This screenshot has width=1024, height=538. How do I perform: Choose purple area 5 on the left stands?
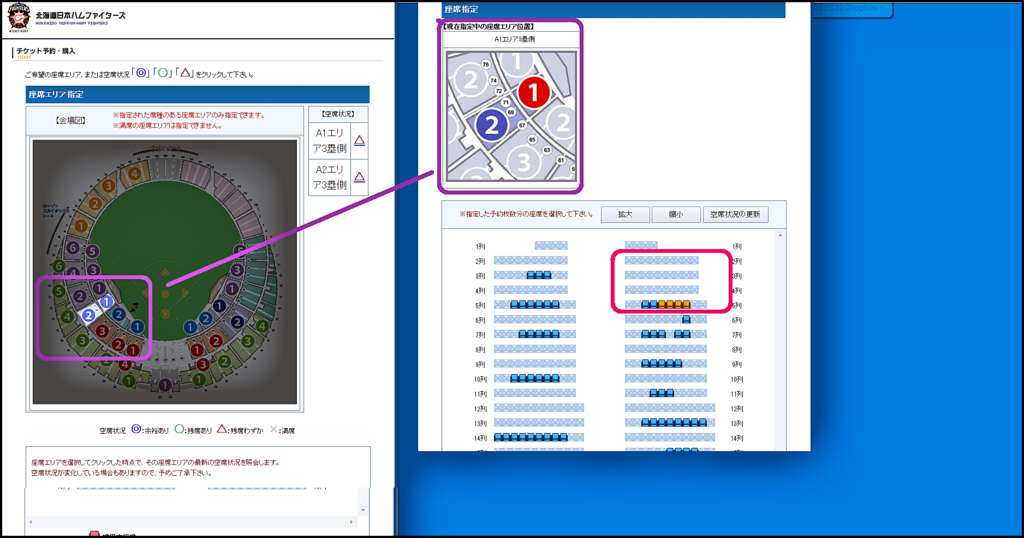93,251
